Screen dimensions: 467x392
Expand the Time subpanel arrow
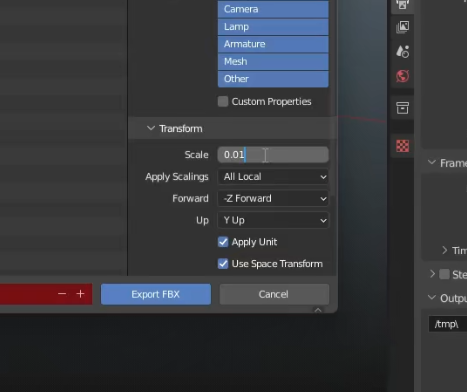(x=444, y=250)
